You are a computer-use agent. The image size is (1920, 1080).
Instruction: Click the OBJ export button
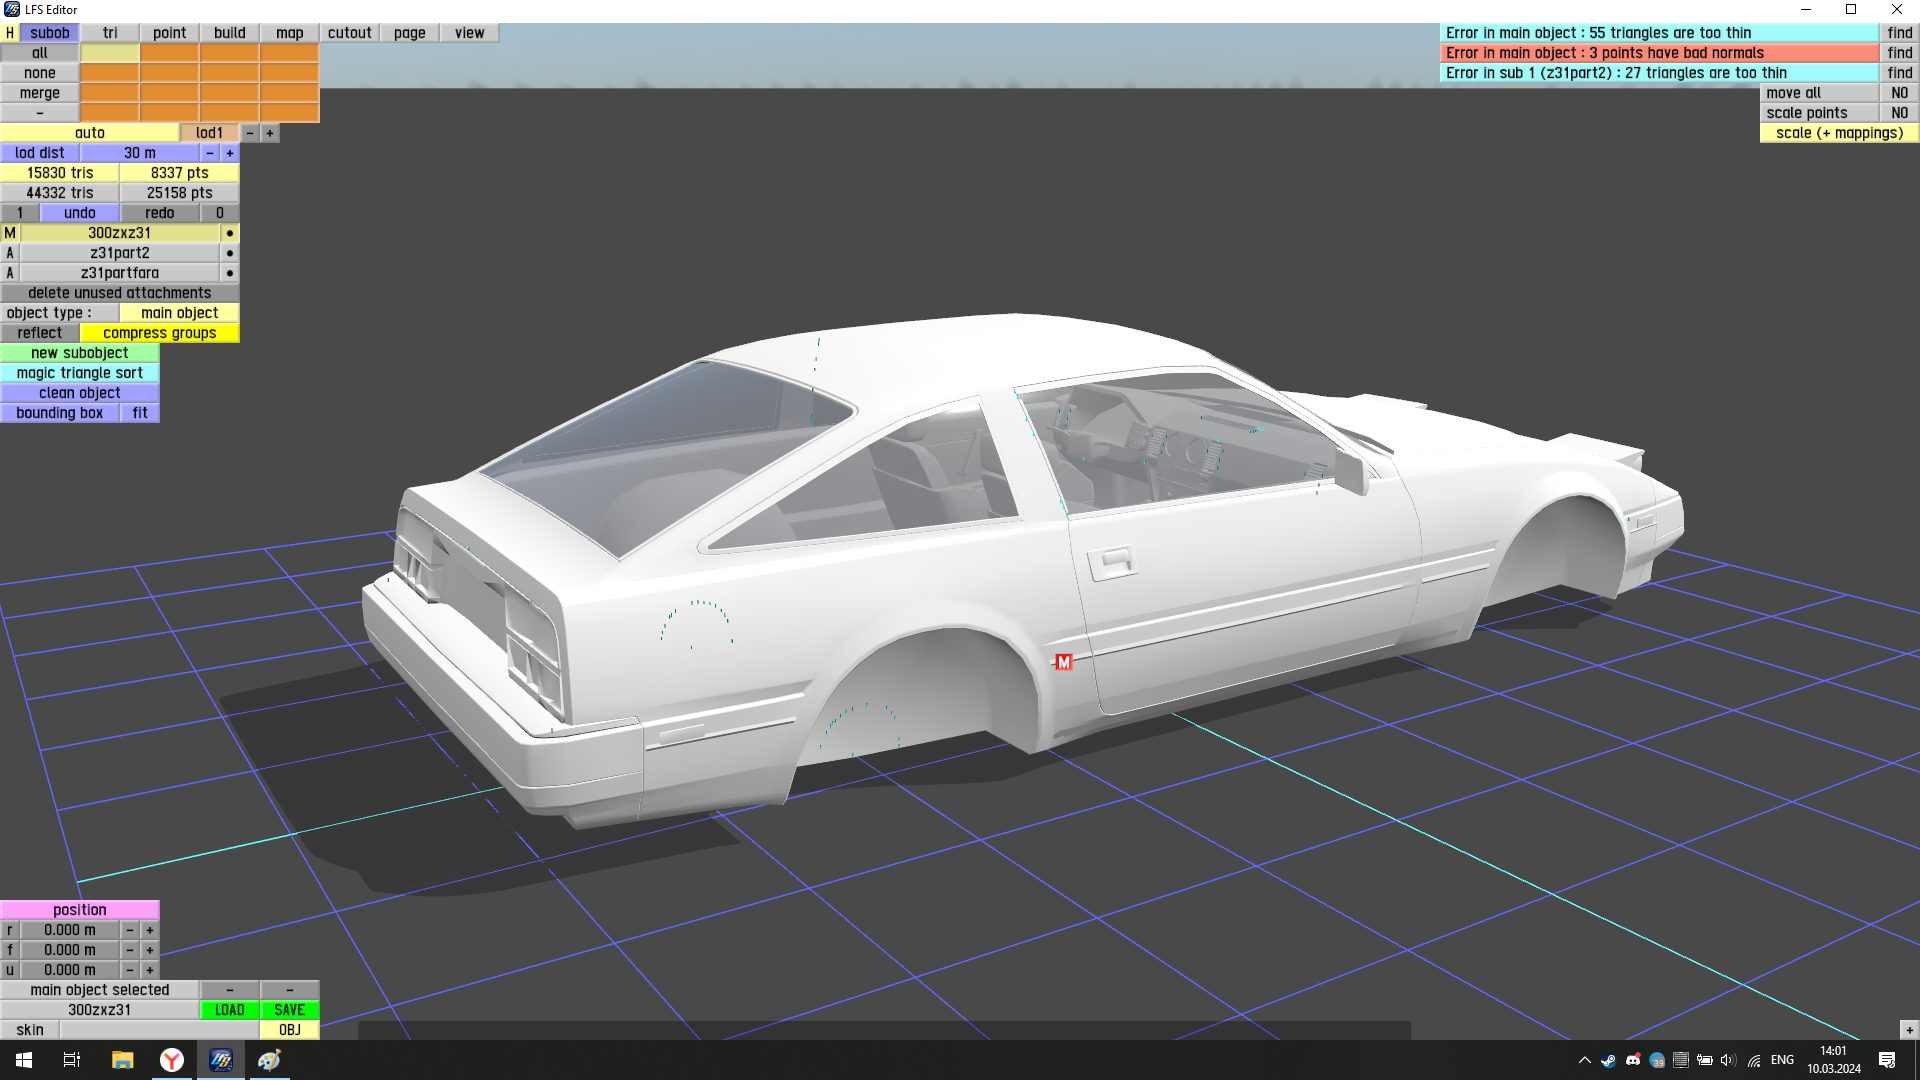click(290, 1030)
